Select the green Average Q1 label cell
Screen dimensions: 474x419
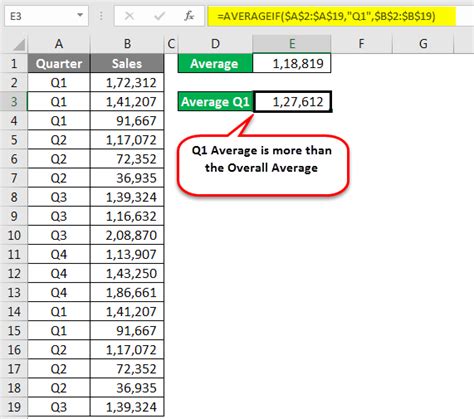[x=215, y=101]
